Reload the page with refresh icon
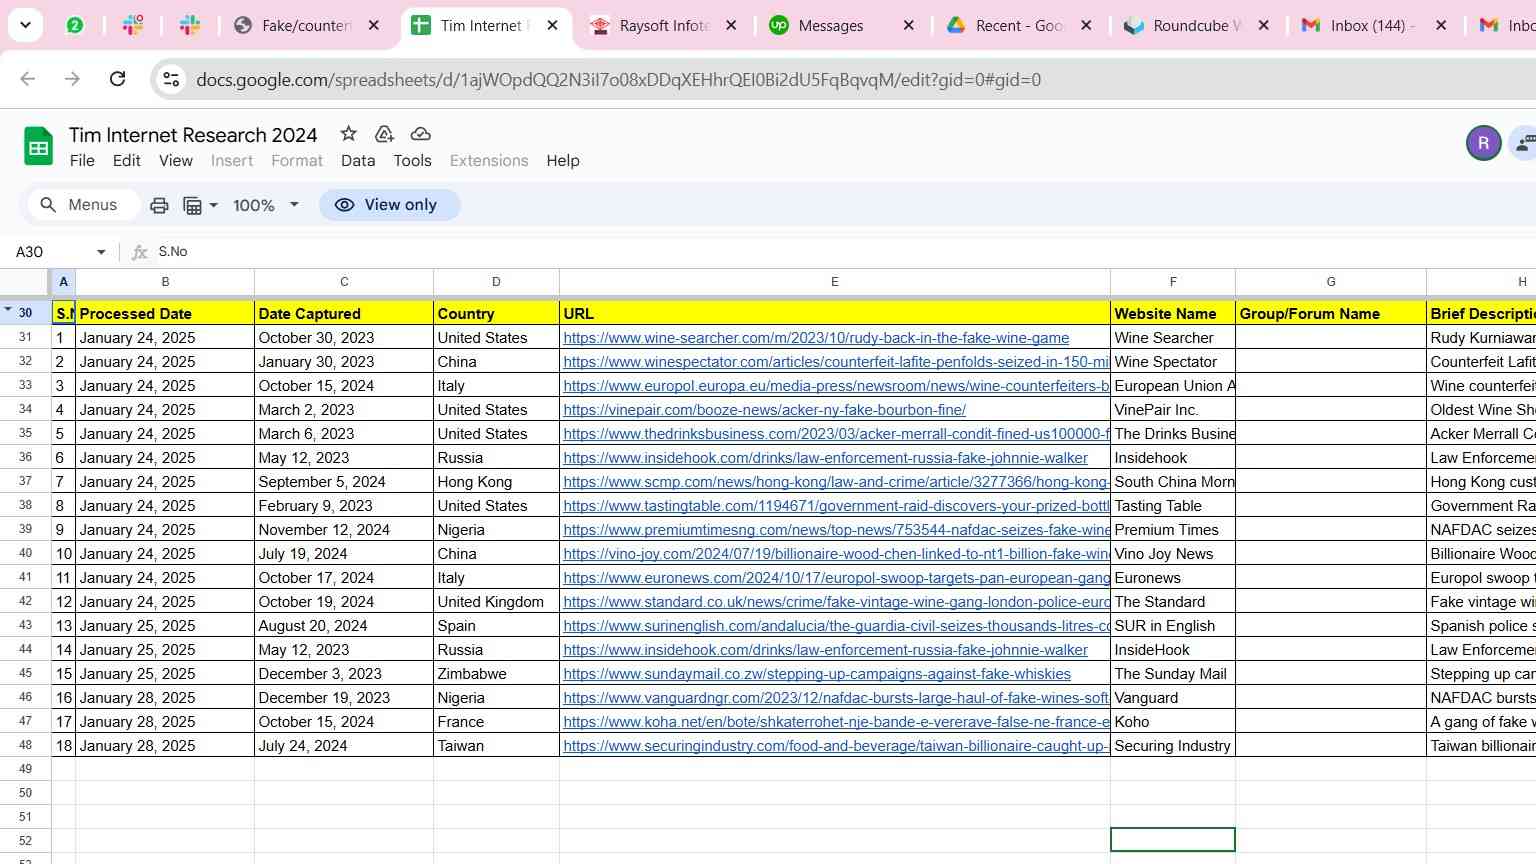The width and height of the screenshot is (1536, 864). point(117,79)
